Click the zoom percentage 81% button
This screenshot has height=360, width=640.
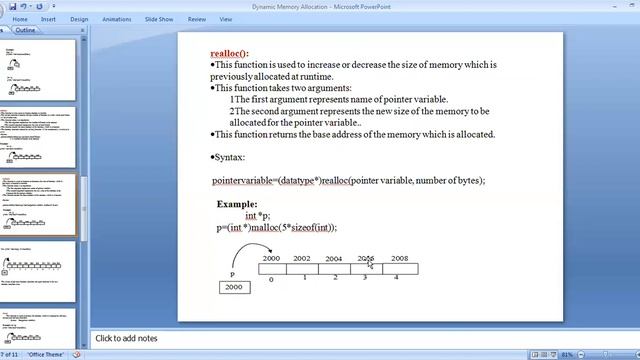pyautogui.click(x=567, y=355)
